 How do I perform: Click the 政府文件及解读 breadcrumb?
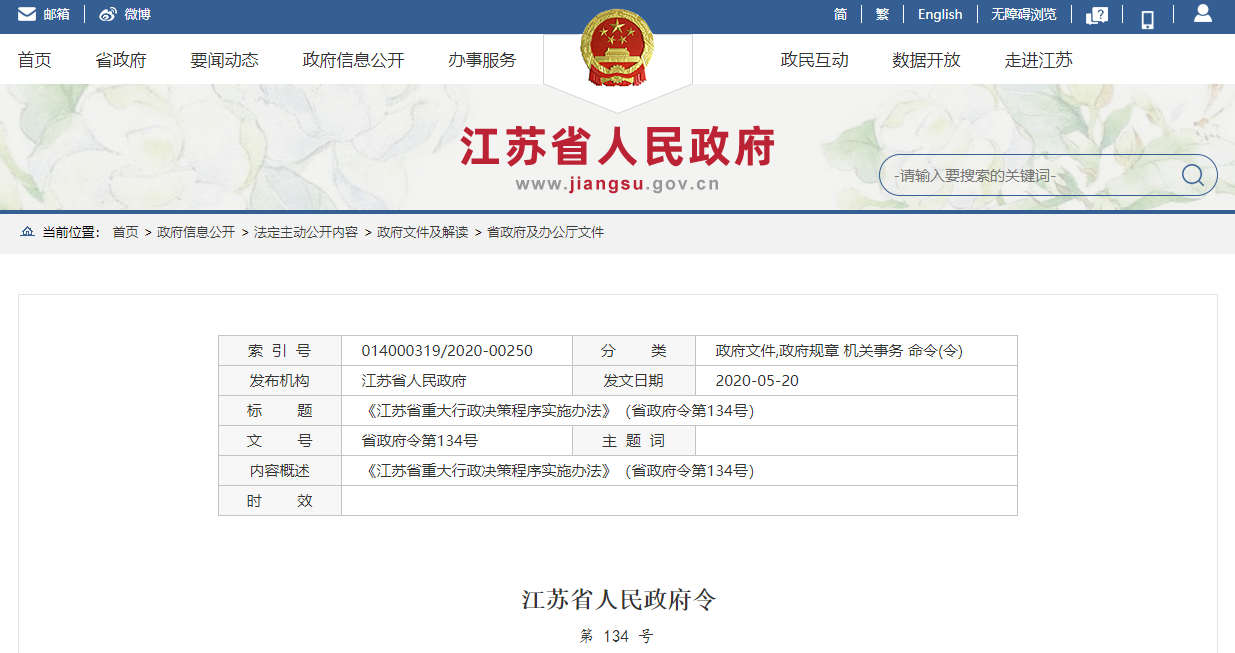click(x=422, y=232)
